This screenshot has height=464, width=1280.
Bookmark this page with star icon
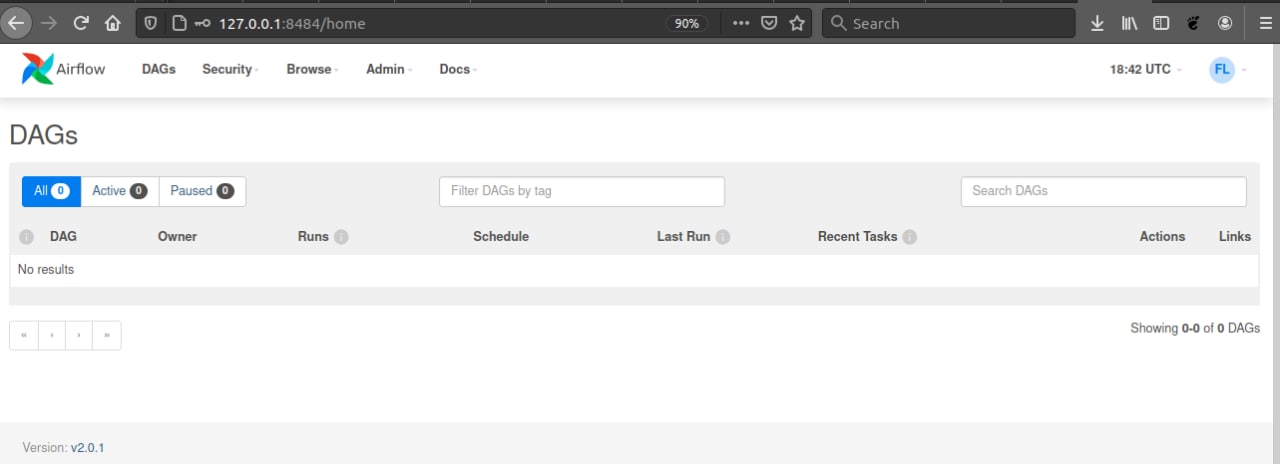(797, 23)
